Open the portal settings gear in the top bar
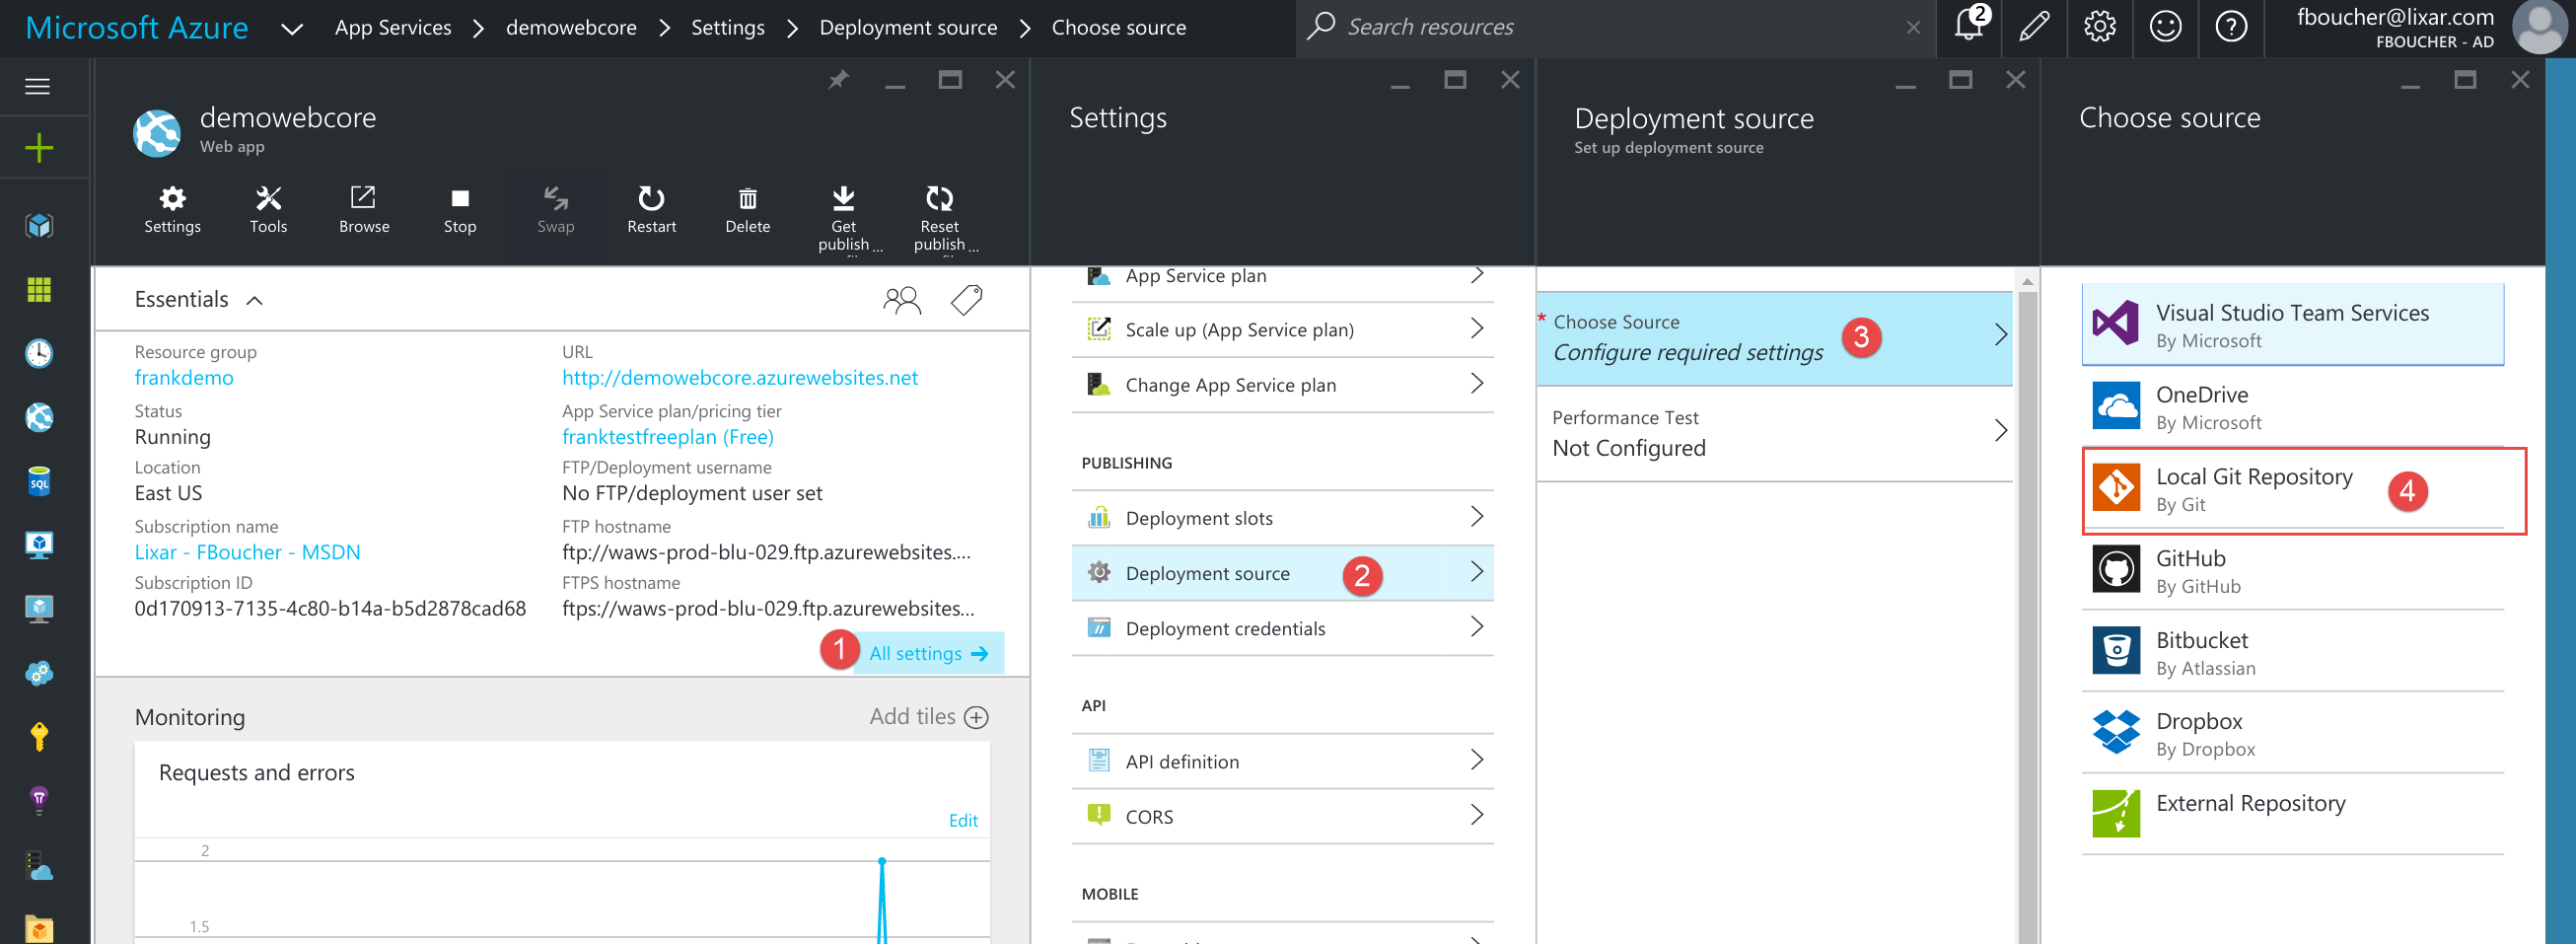The image size is (2576, 944). coord(2099,26)
